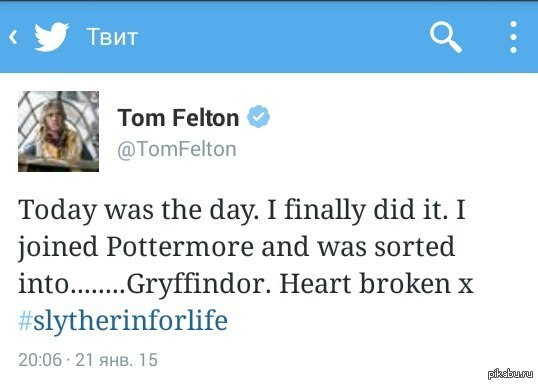Screen dimensions: 538x385
Task: Open the #slytherinforlife hashtag
Action: pyautogui.click(x=123, y=320)
